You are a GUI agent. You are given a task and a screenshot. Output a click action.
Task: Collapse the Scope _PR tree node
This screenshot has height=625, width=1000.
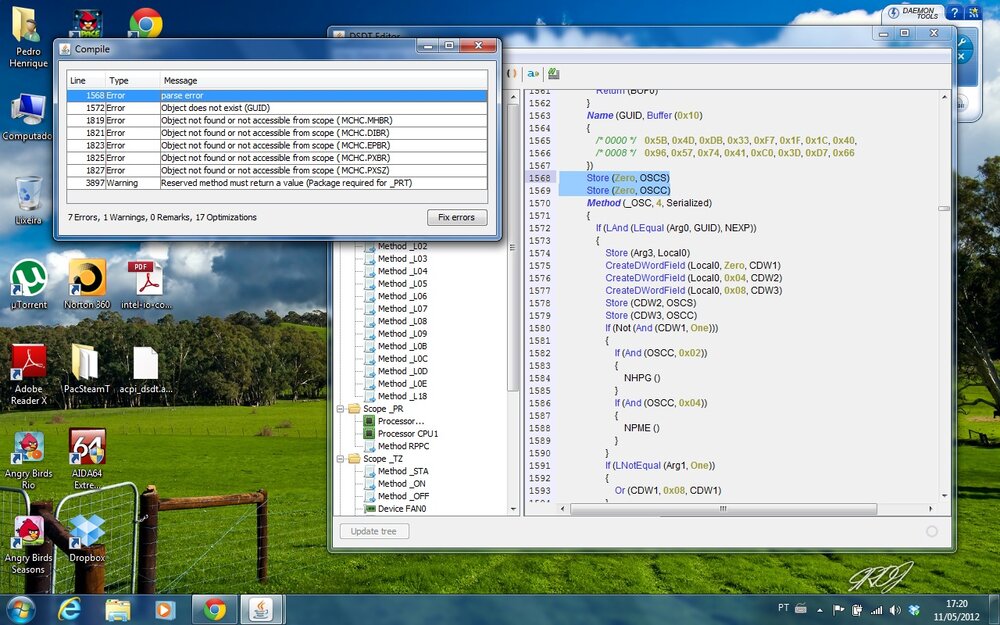click(x=341, y=409)
